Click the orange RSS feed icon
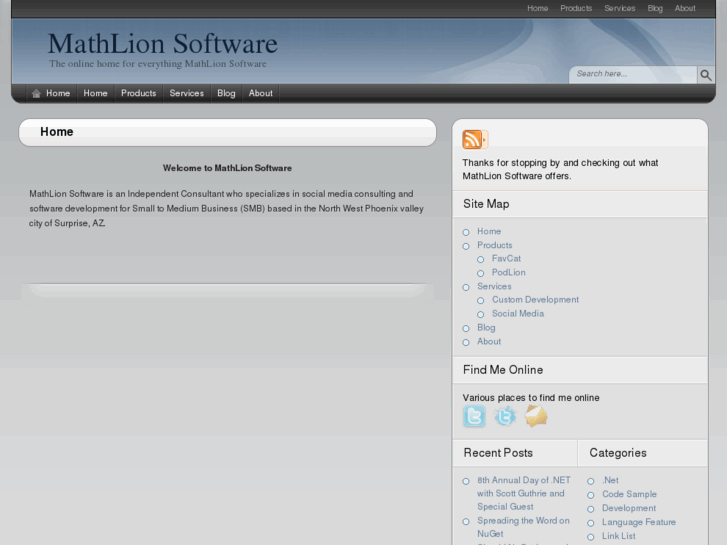This screenshot has height=545, width=727. (x=475, y=140)
